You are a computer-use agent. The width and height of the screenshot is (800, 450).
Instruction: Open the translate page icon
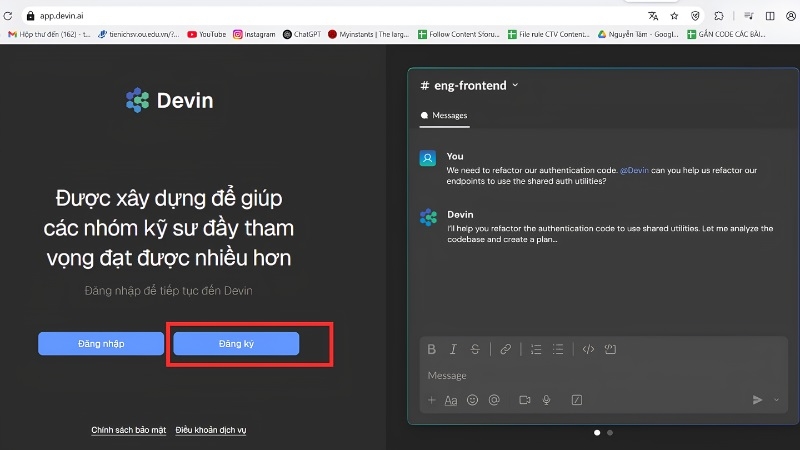(x=653, y=16)
